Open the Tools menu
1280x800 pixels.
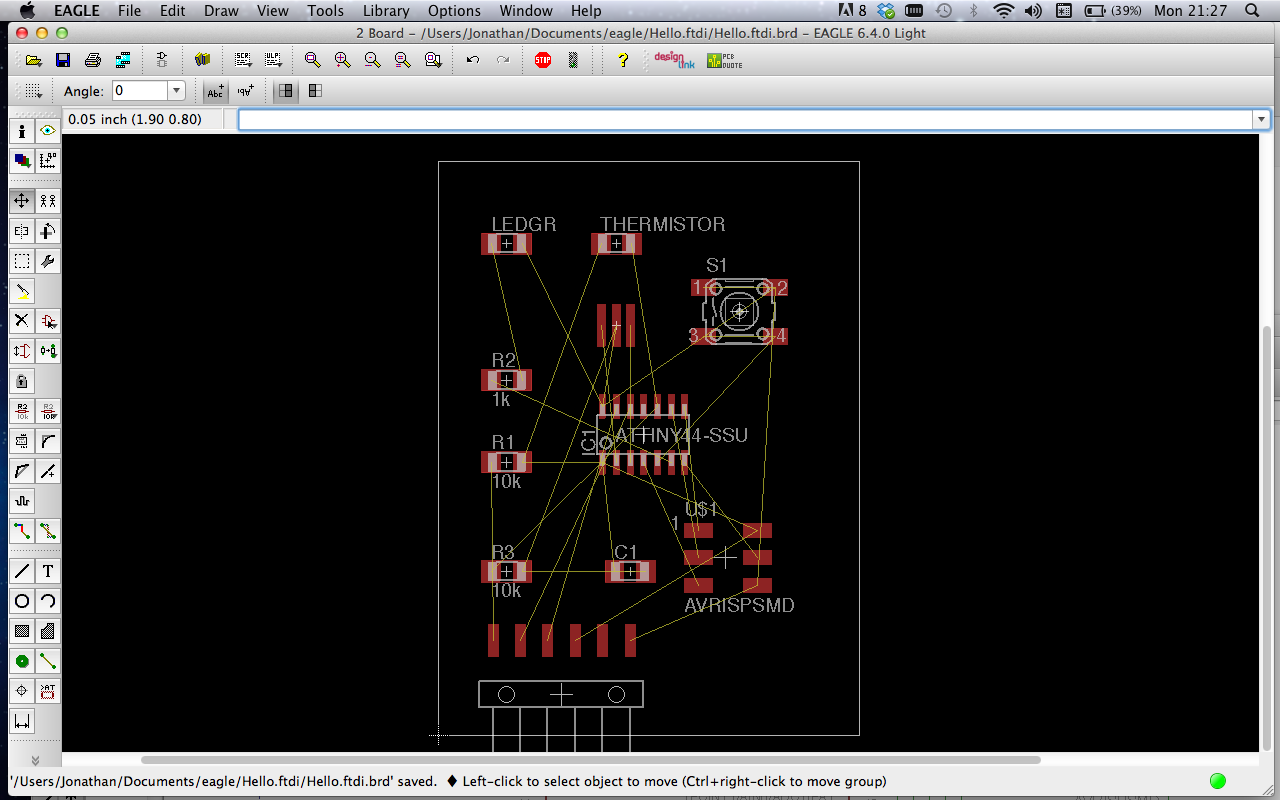tap(326, 11)
